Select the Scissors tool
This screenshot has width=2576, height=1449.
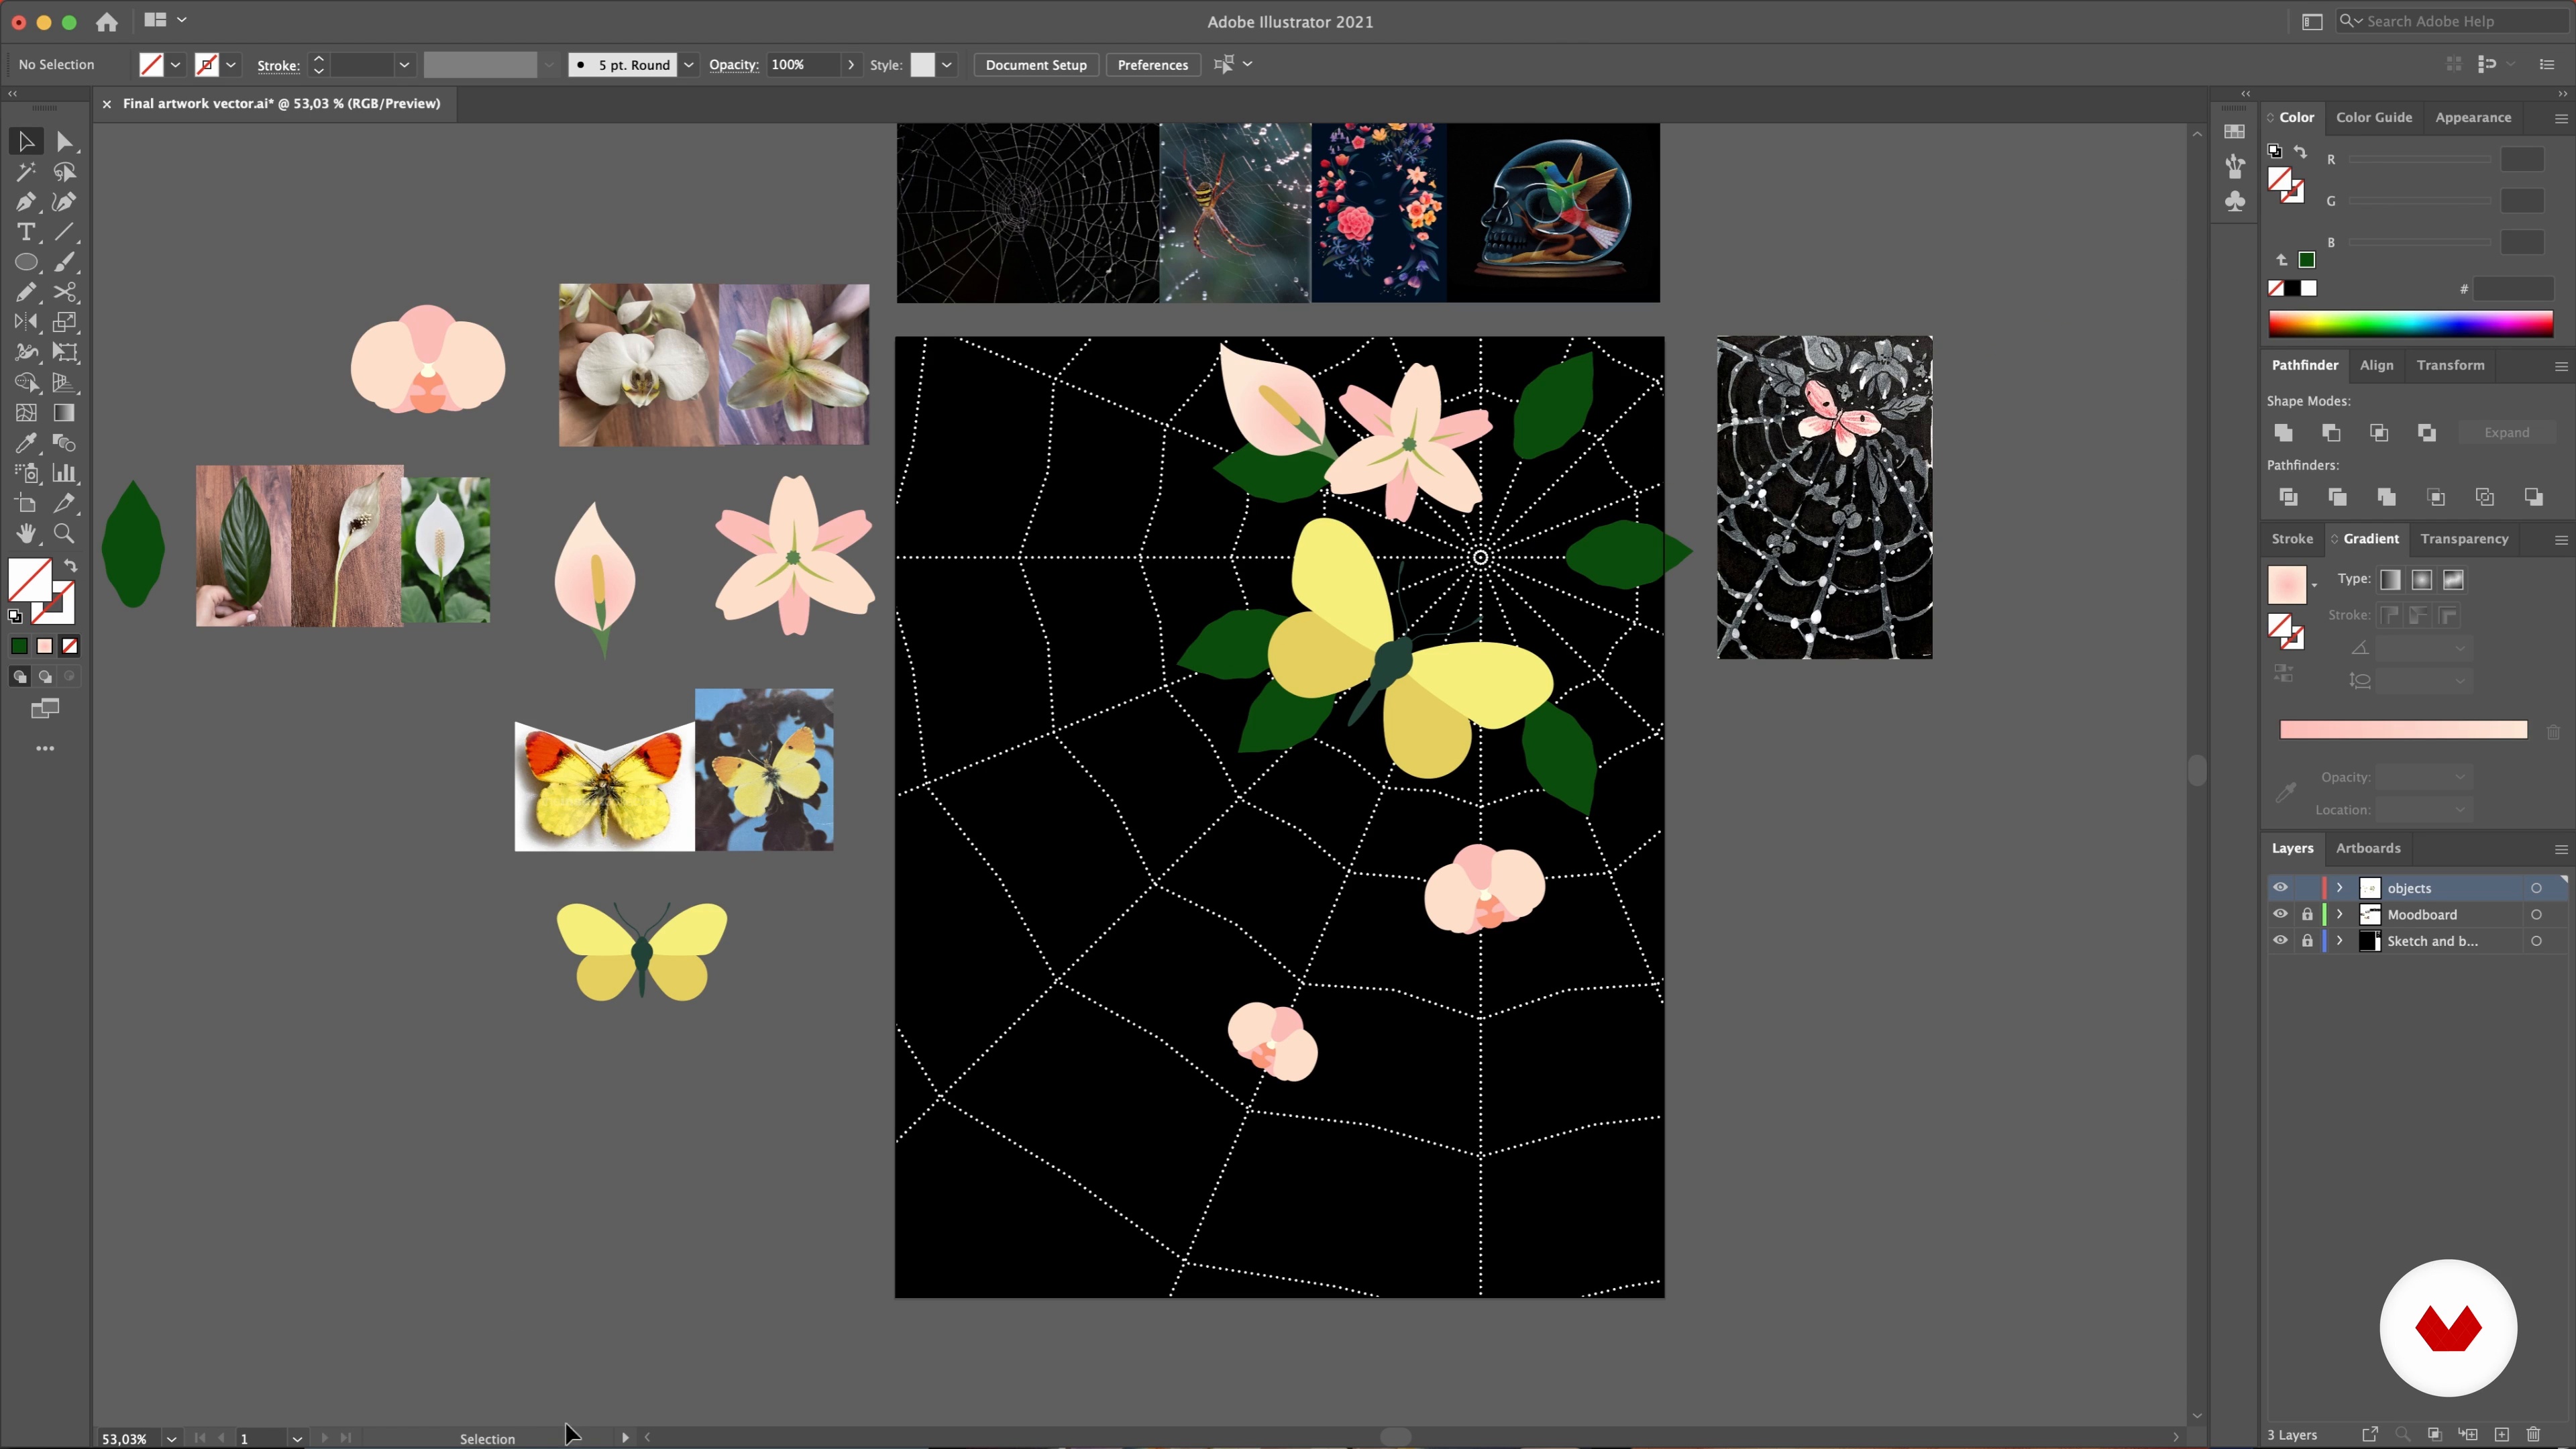65,292
